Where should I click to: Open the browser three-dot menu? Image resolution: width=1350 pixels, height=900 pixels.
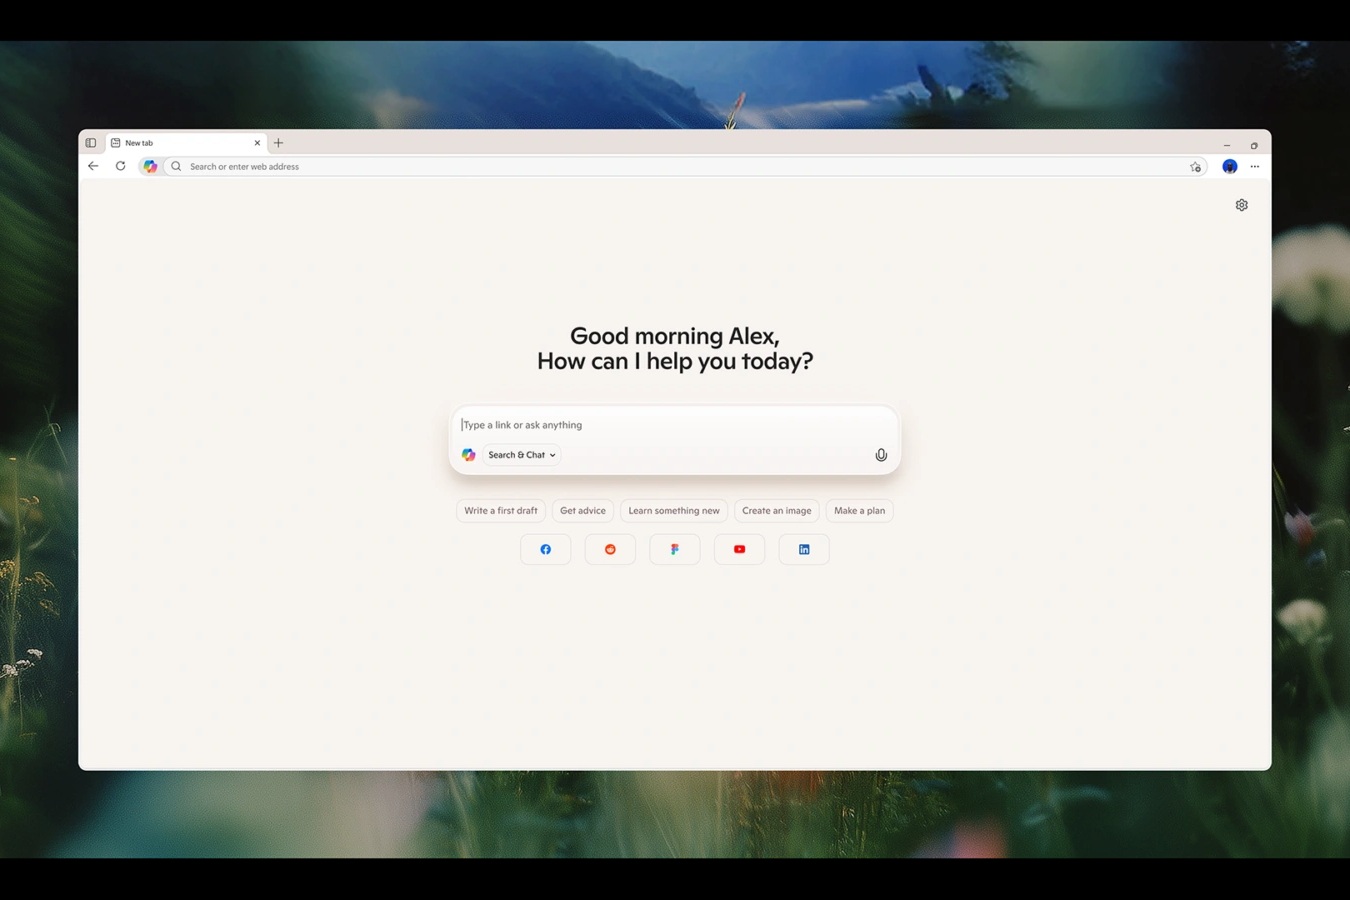[x=1255, y=167]
